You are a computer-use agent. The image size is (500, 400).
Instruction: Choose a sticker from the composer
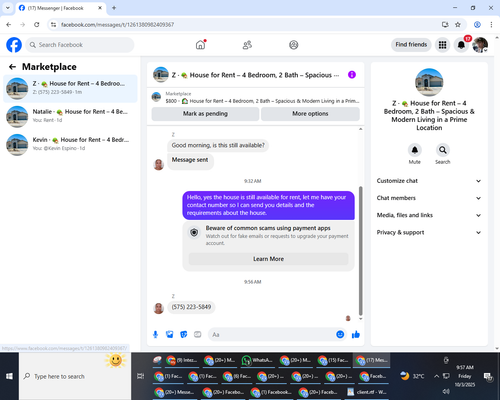pyautogui.click(x=184, y=334)
